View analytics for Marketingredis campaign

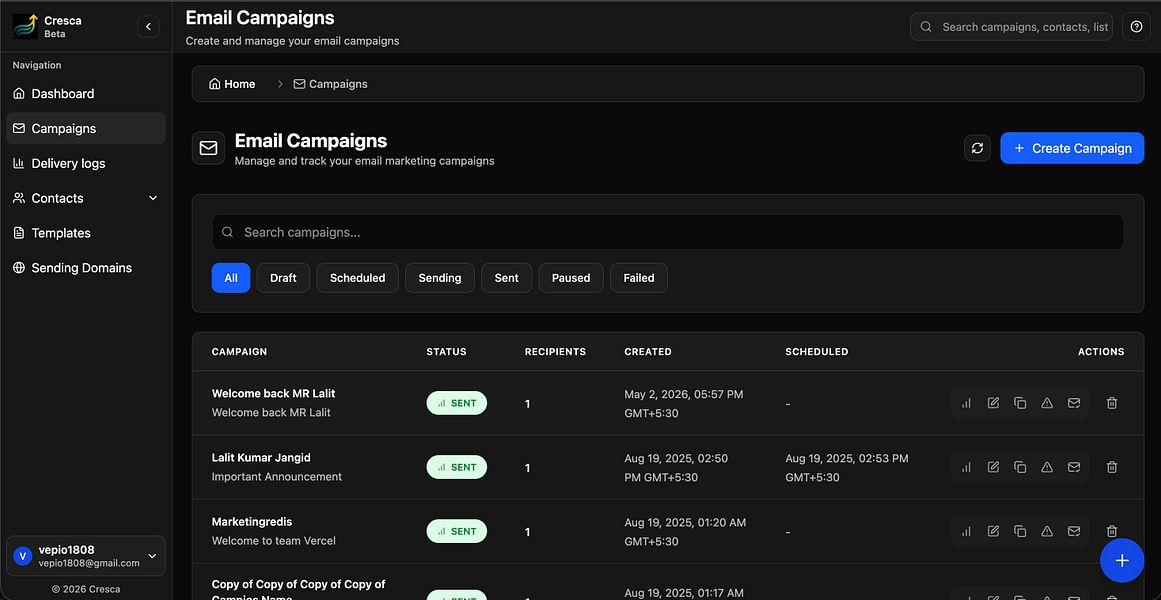(966, 531)
